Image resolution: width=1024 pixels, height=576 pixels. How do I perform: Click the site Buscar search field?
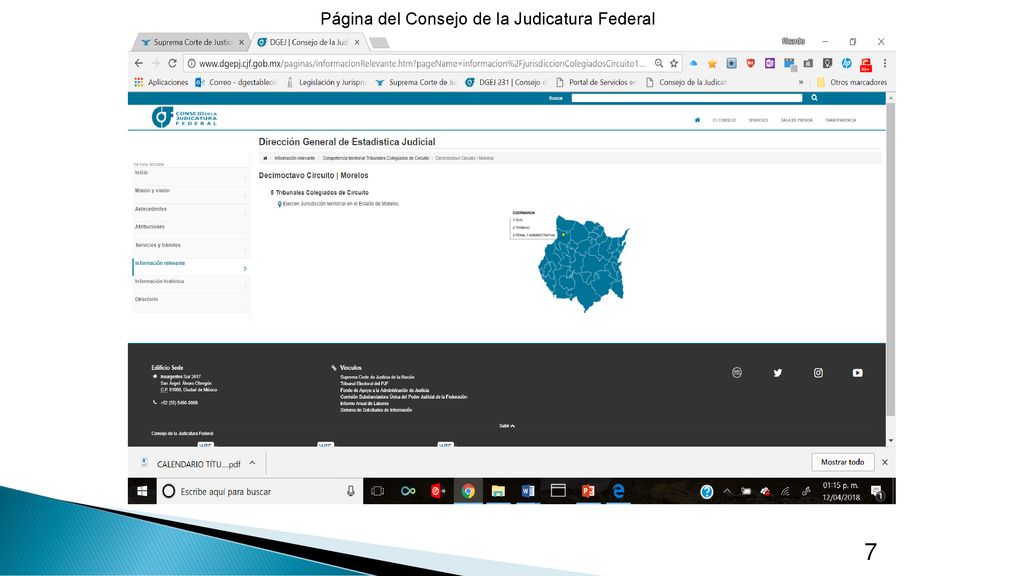tap(686, 98)
